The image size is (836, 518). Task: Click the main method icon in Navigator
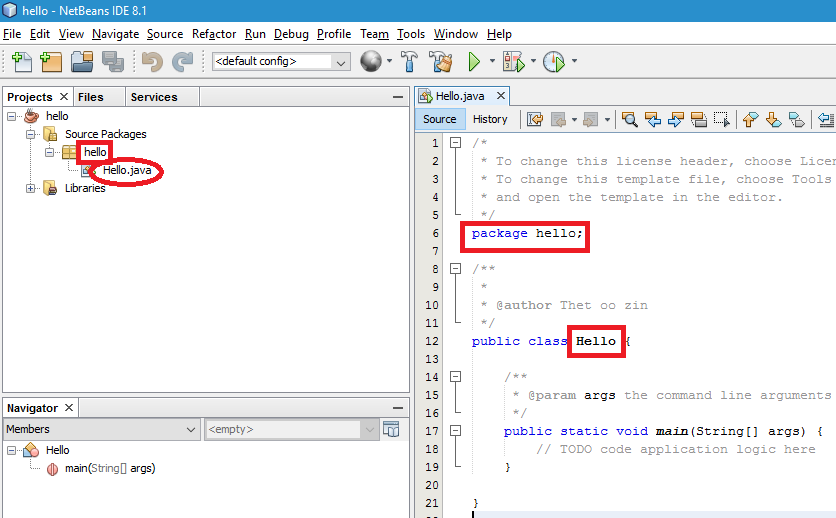pyautogui.click(x=52, y=469)
